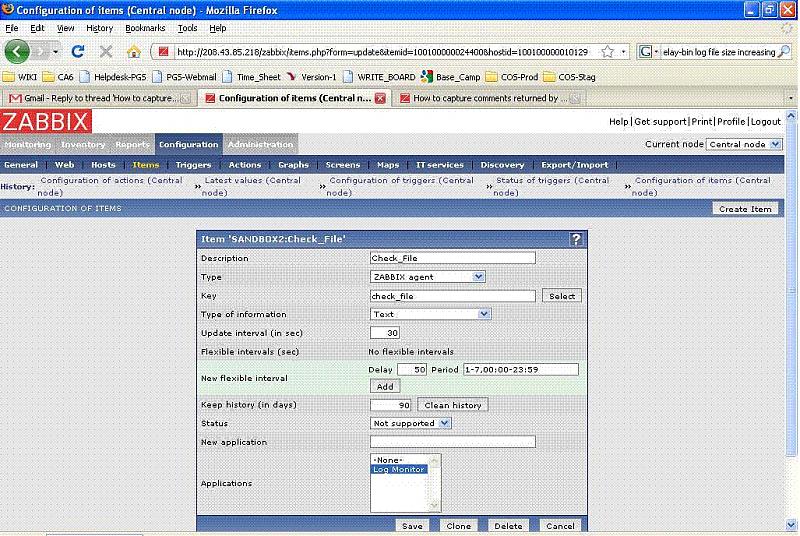This screenshot has height=536, width=800.
Task: Click the Clean history button
Action: [453, 405]
